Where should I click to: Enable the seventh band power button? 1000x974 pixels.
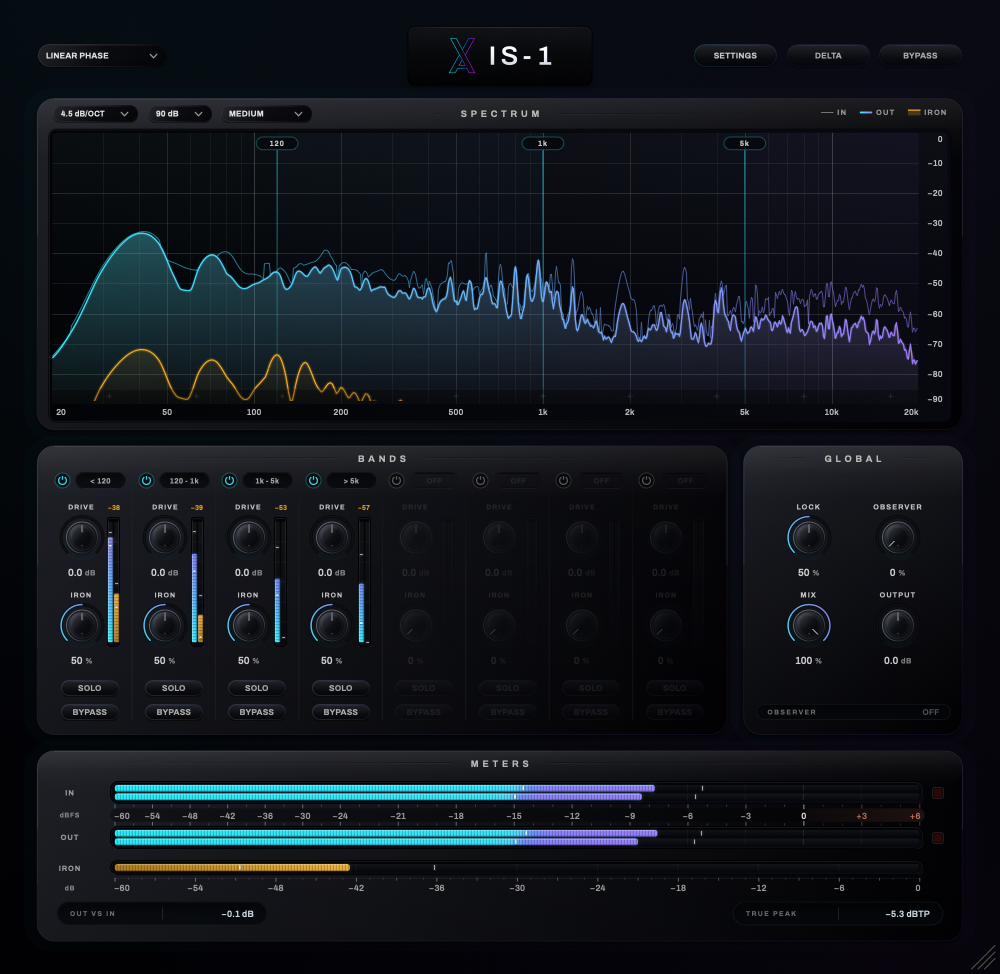pos(563,480)
